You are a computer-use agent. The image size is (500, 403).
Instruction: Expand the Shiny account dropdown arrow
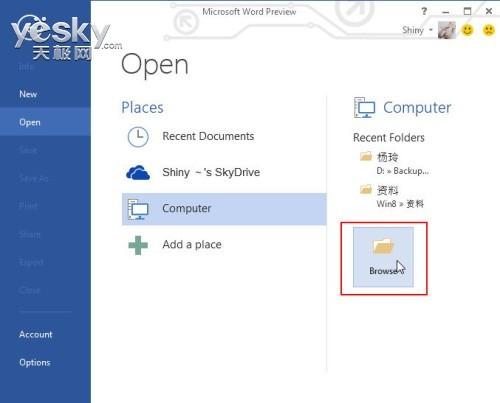[431, 30]
